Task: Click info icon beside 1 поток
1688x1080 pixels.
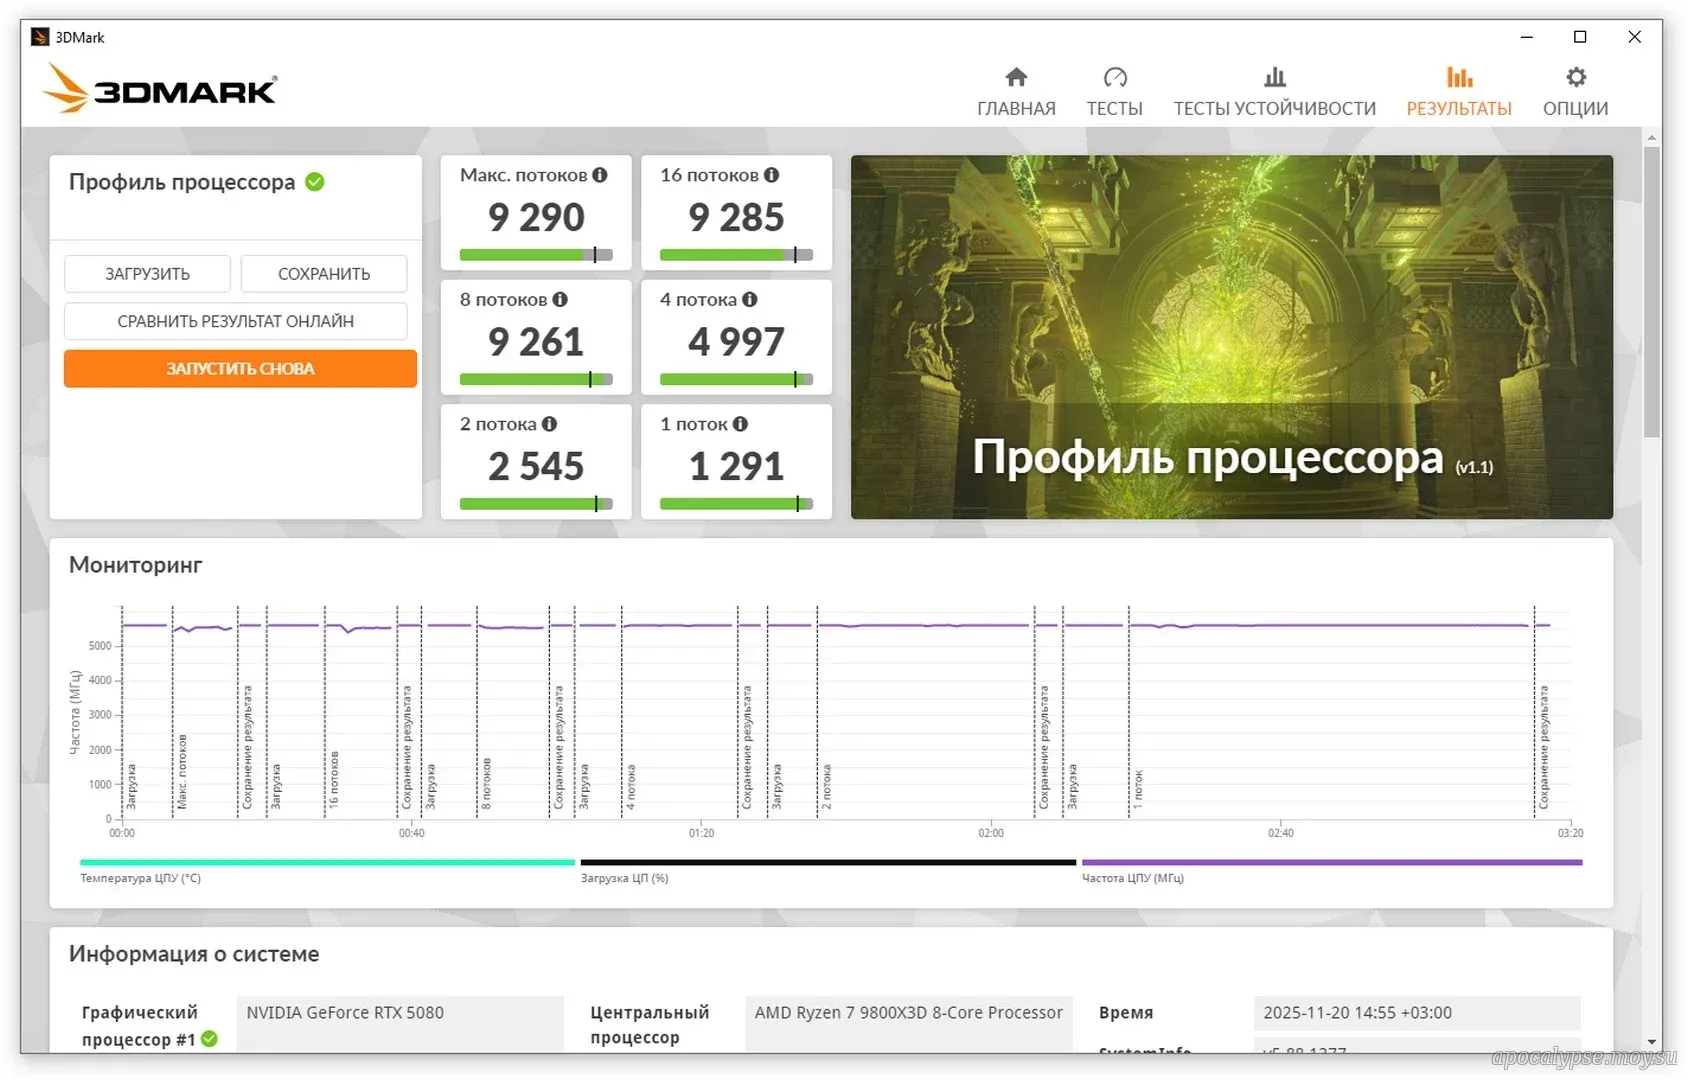Action: tap(740, 424)
